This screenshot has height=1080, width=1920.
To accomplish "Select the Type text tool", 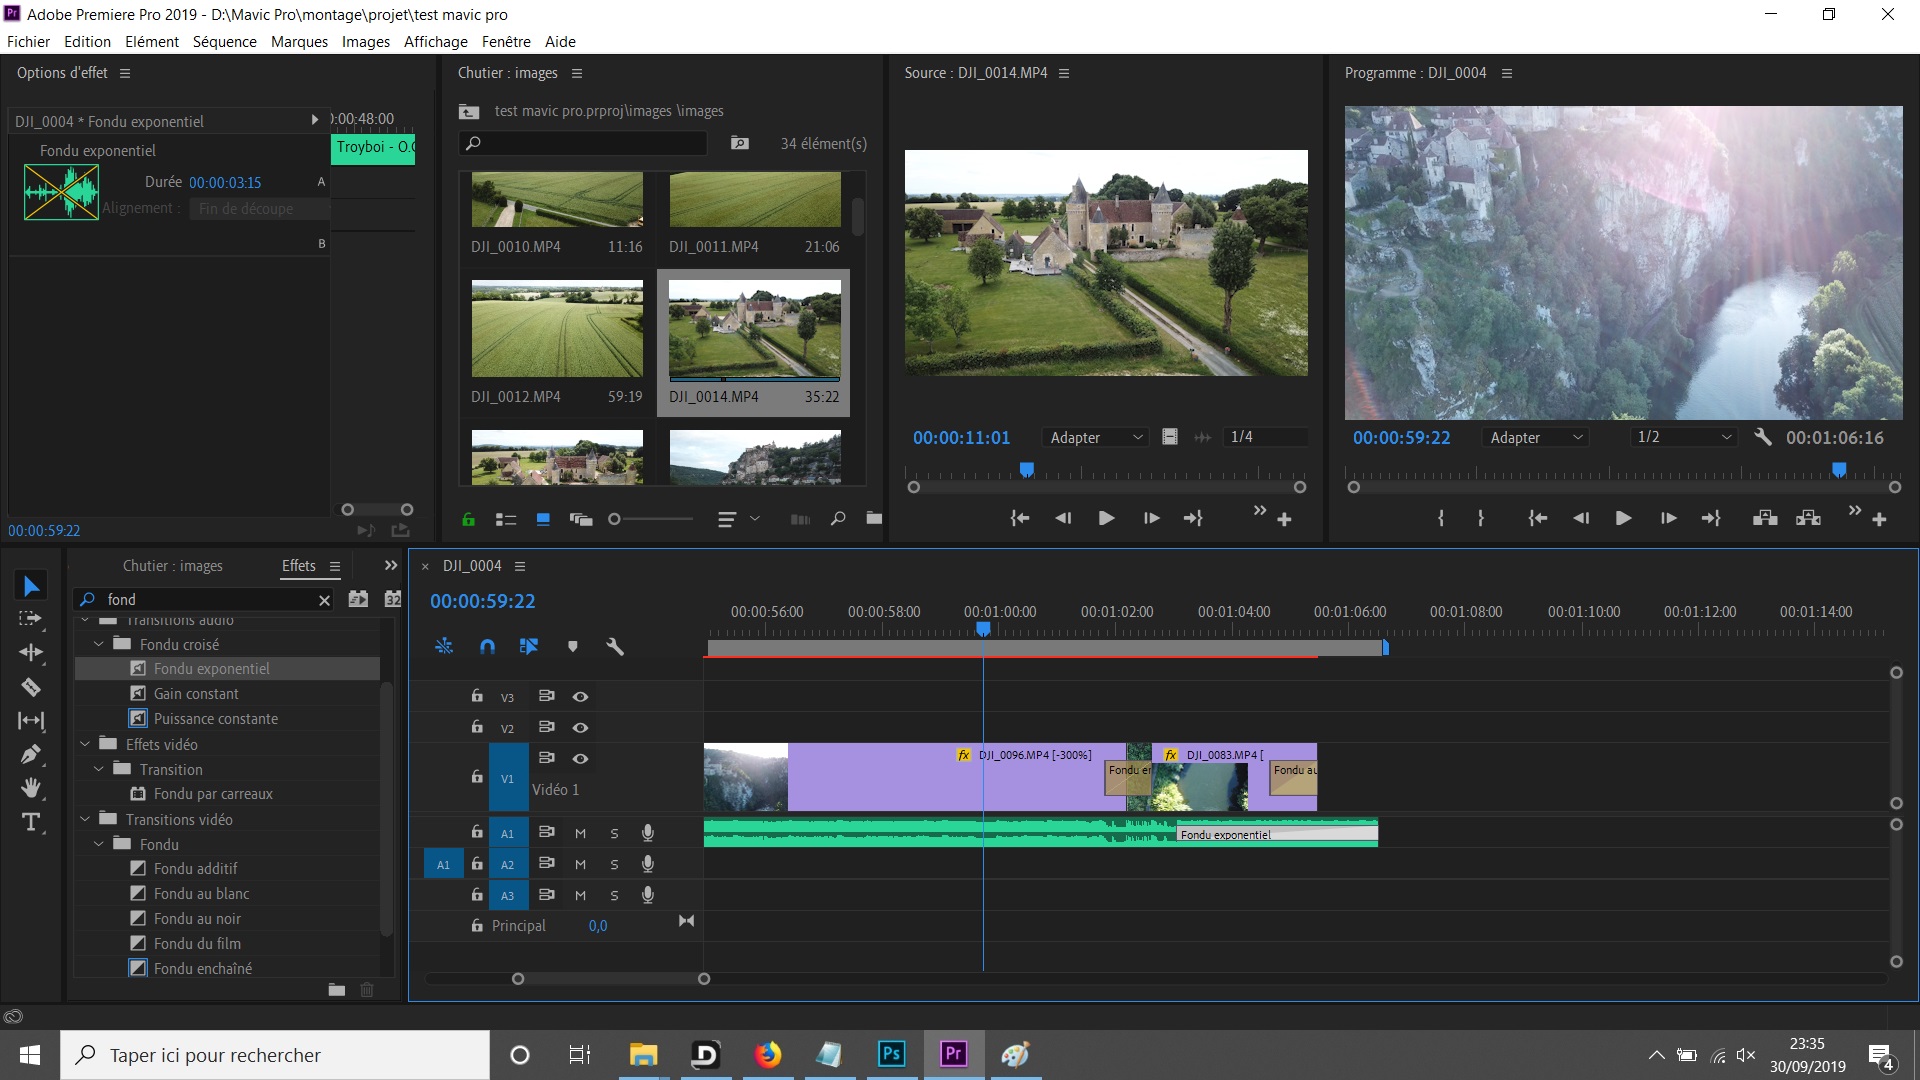I will [31, 822].
